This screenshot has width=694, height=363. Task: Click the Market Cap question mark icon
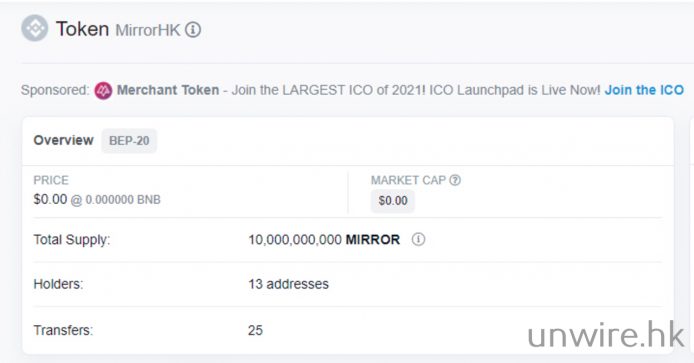[x=455, y=180]
